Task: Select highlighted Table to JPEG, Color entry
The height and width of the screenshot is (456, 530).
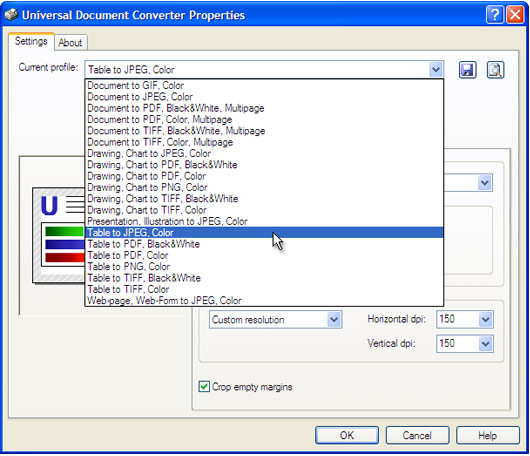Action: point(264,233)
